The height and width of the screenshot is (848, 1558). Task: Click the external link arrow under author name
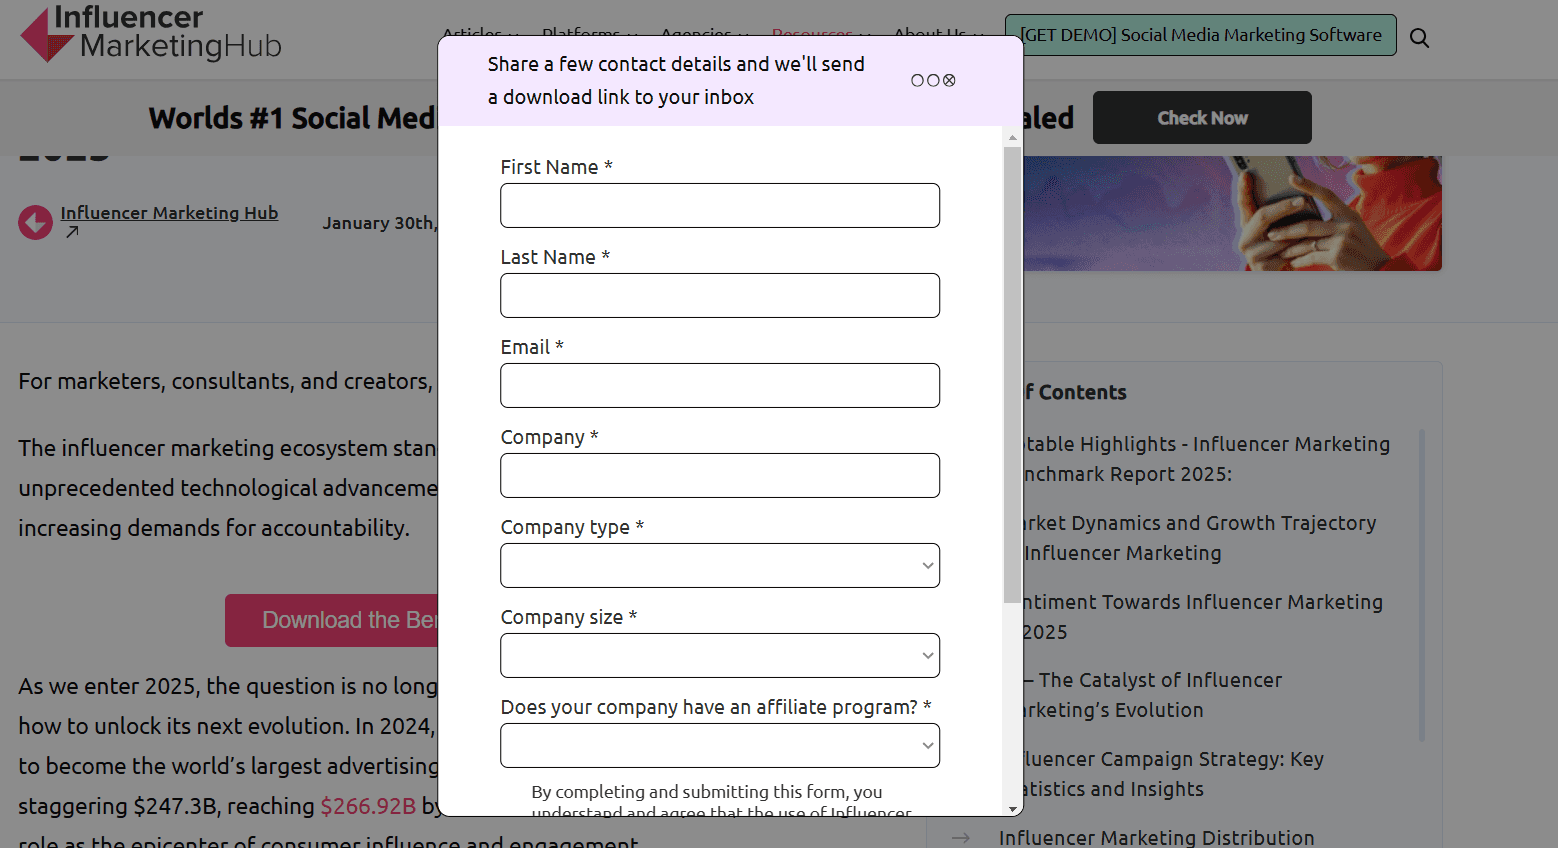[71, 232]
